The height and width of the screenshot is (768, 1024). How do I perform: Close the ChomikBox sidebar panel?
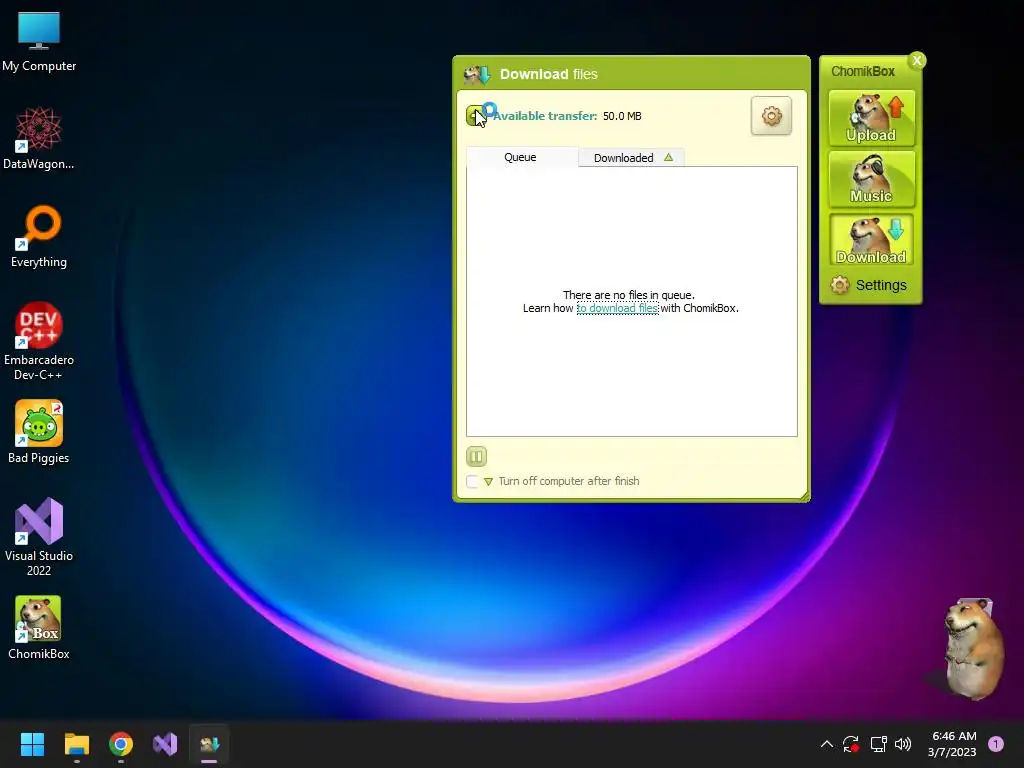pyautogui.click(x=917, y=61)
